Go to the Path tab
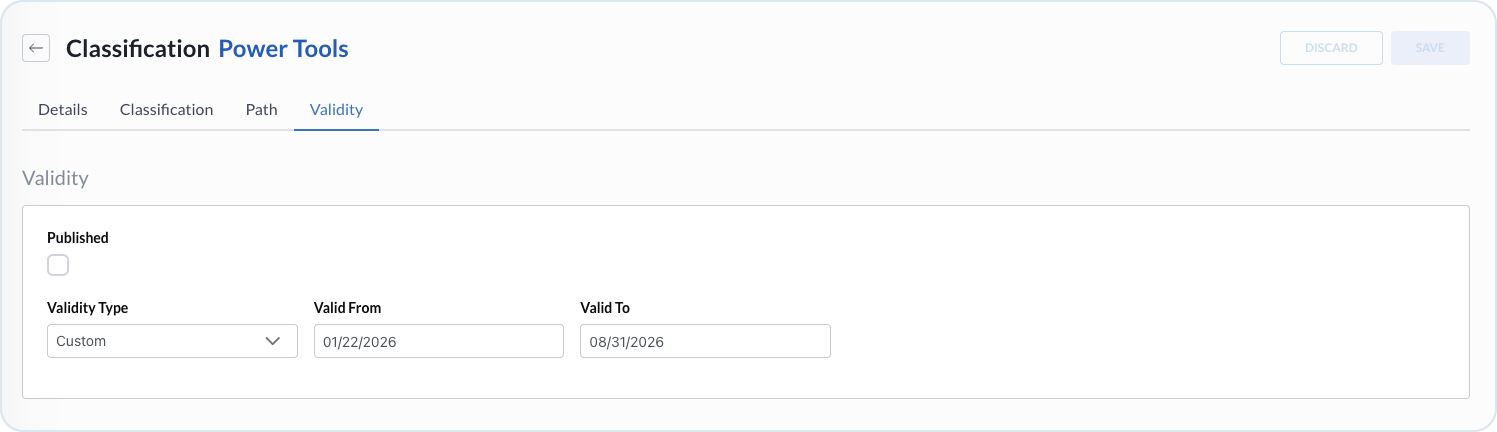Image resolution: width=1497 pixels, height=432 pixels. (261, 110)
